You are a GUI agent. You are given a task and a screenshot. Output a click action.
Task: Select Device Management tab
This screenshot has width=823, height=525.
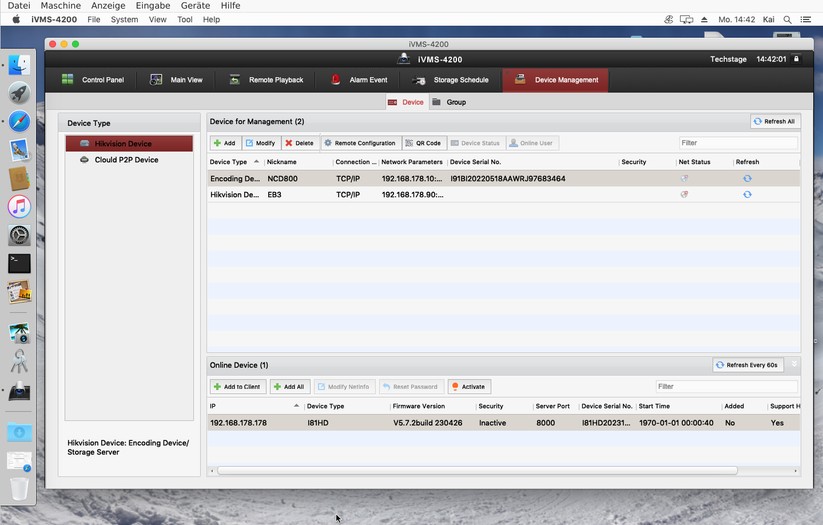pos(555,80)
